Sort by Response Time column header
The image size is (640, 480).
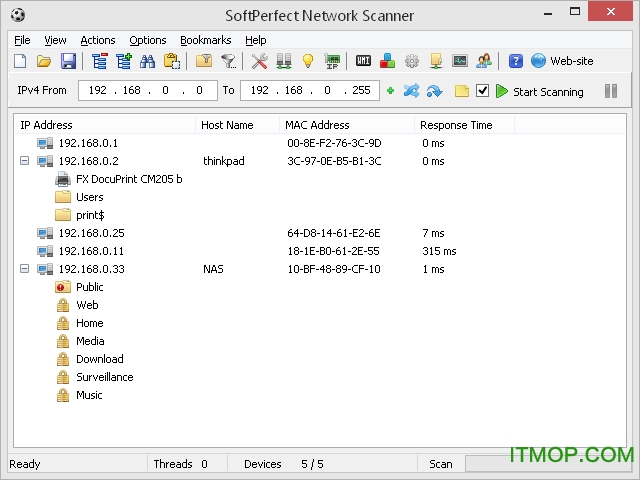pos(465,125)
